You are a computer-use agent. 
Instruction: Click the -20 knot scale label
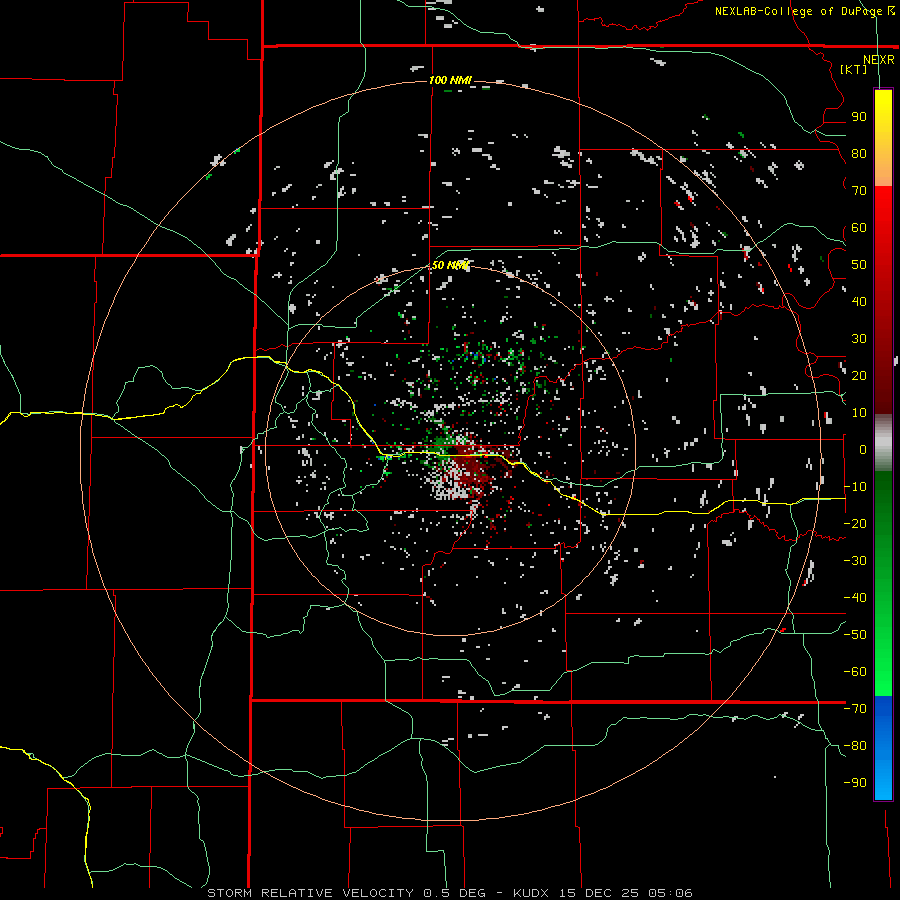click(x=855, y=523)
